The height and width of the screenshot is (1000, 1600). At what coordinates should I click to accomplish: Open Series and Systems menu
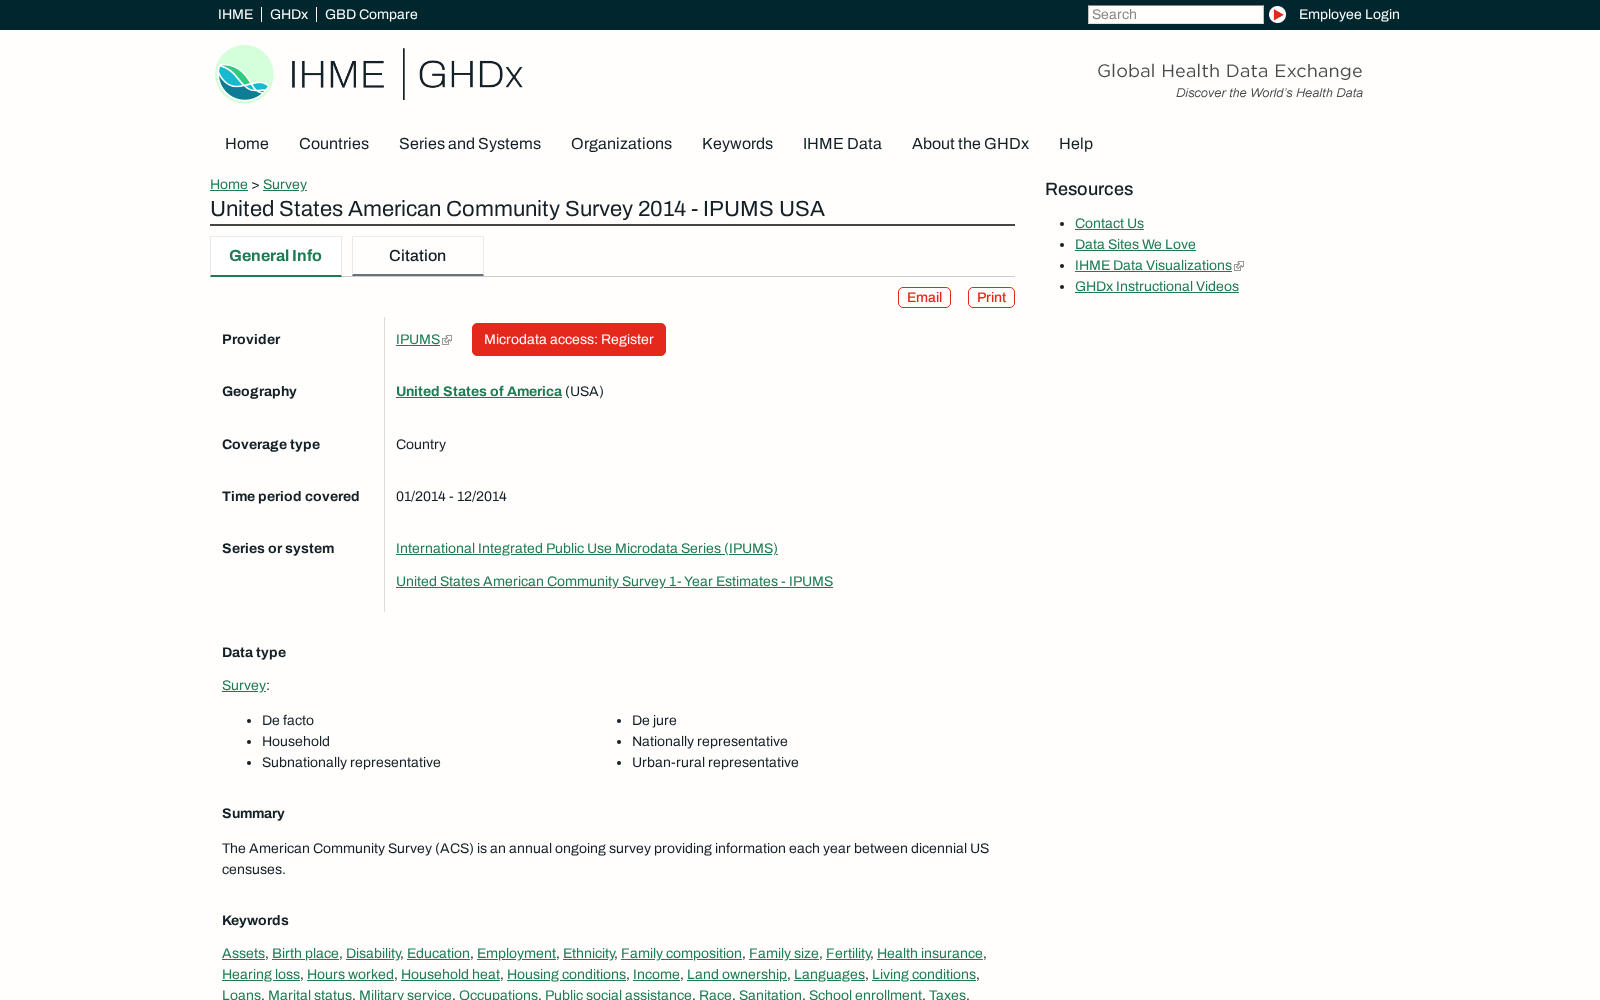pos(470,143)
